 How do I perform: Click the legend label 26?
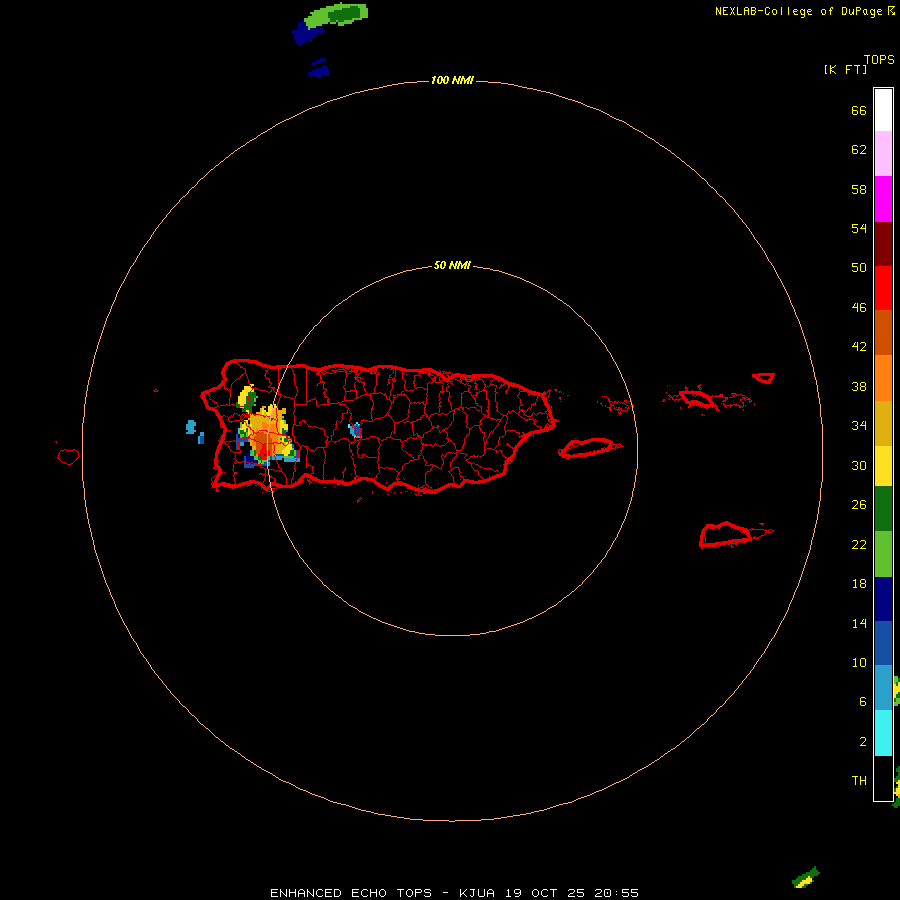coord(859,505)
